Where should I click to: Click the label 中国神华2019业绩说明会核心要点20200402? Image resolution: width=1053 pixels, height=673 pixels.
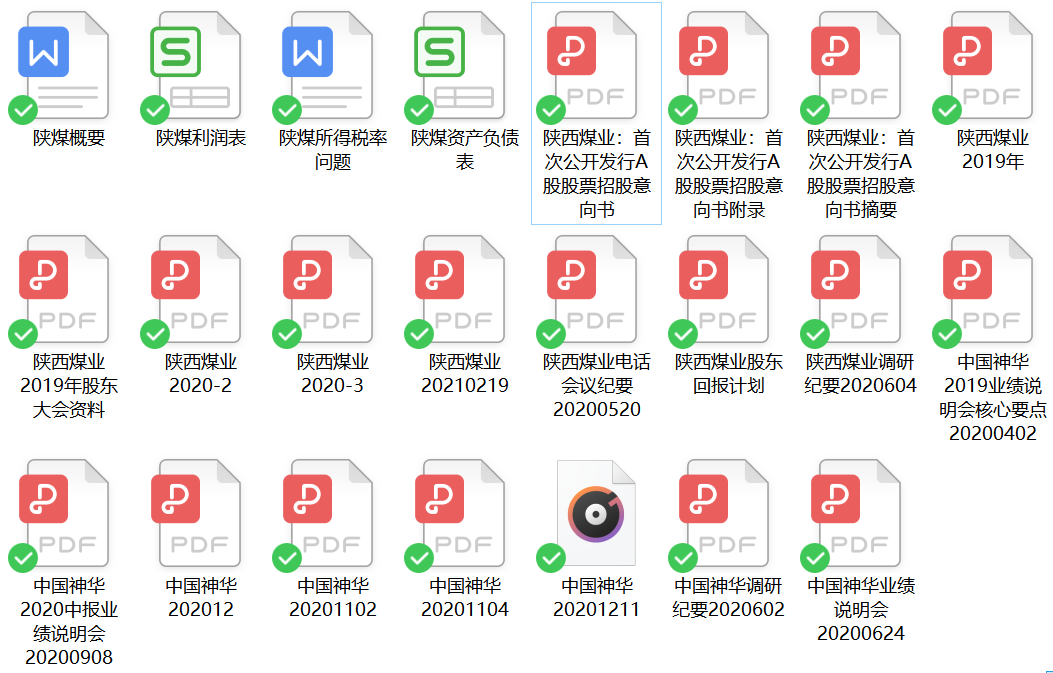click(x=993, y=398)
